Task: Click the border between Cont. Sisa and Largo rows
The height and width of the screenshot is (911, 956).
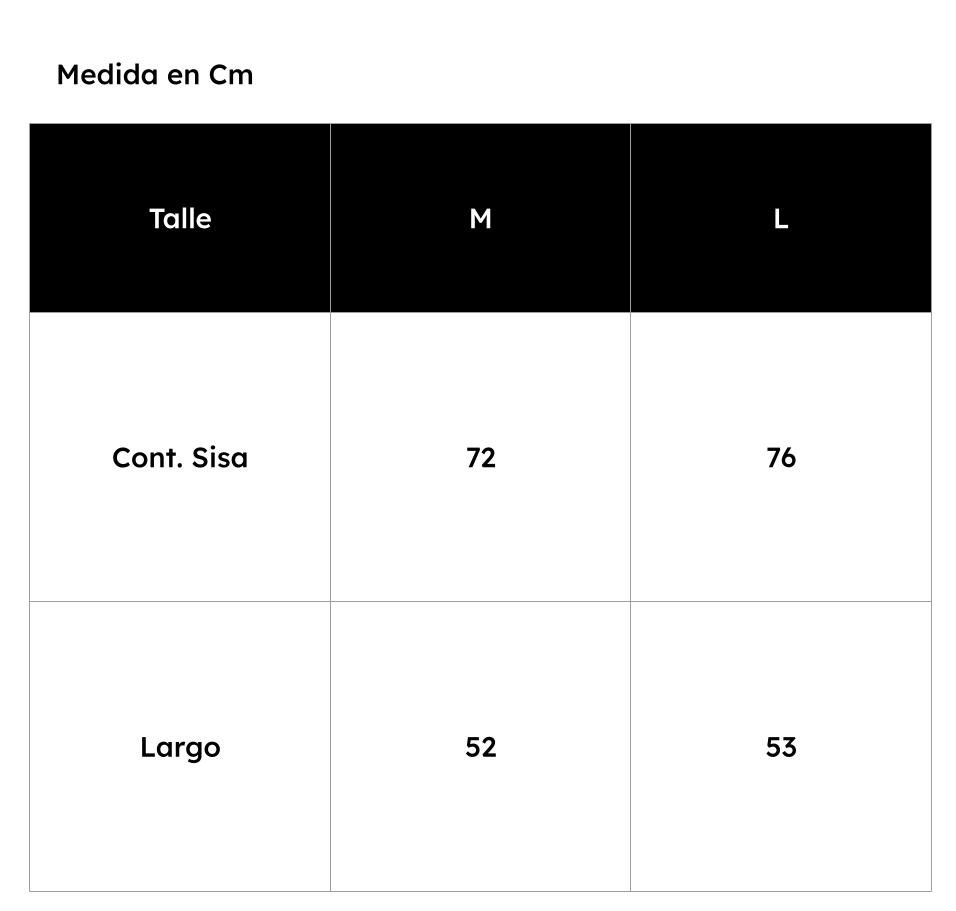Action: [480, 601]
